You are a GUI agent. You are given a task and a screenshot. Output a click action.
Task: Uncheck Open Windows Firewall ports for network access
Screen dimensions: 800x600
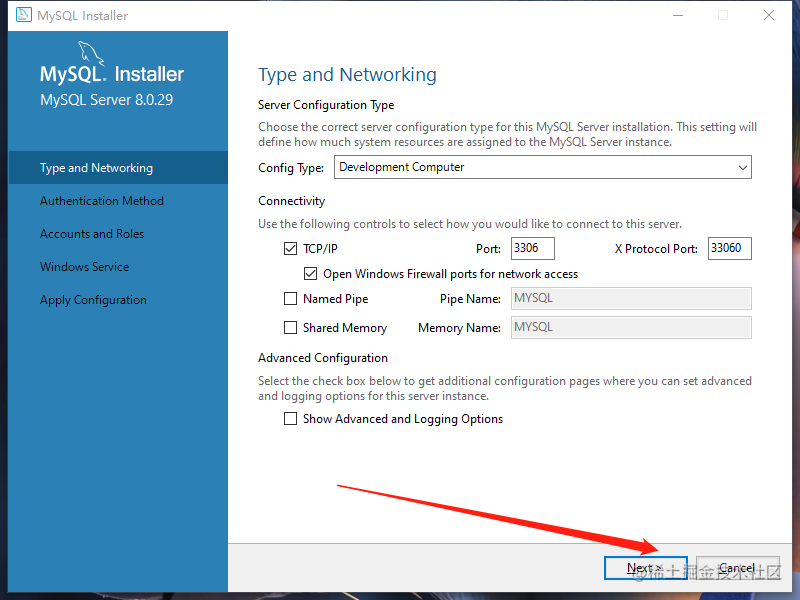(310, 274)
